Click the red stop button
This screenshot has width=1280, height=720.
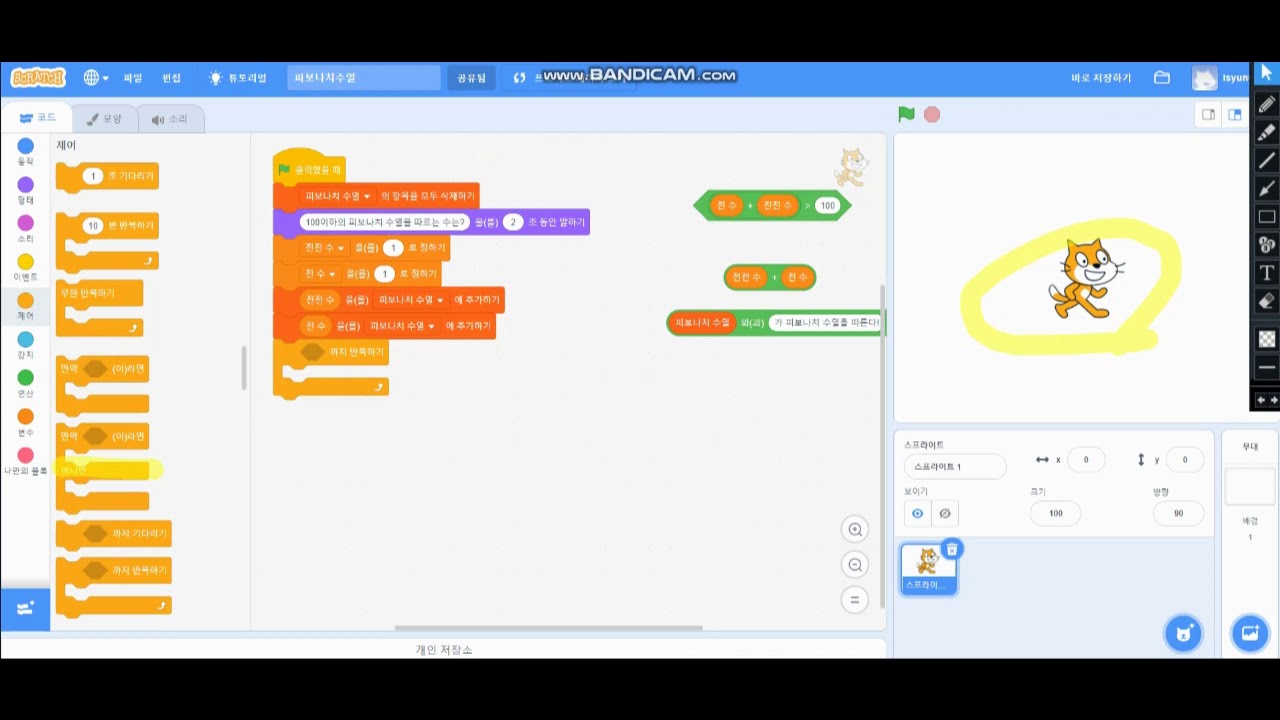932,115
